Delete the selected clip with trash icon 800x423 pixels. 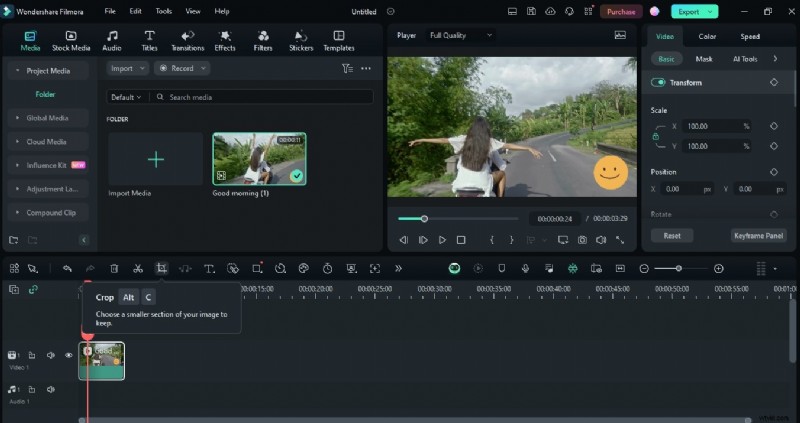[114, 268]
